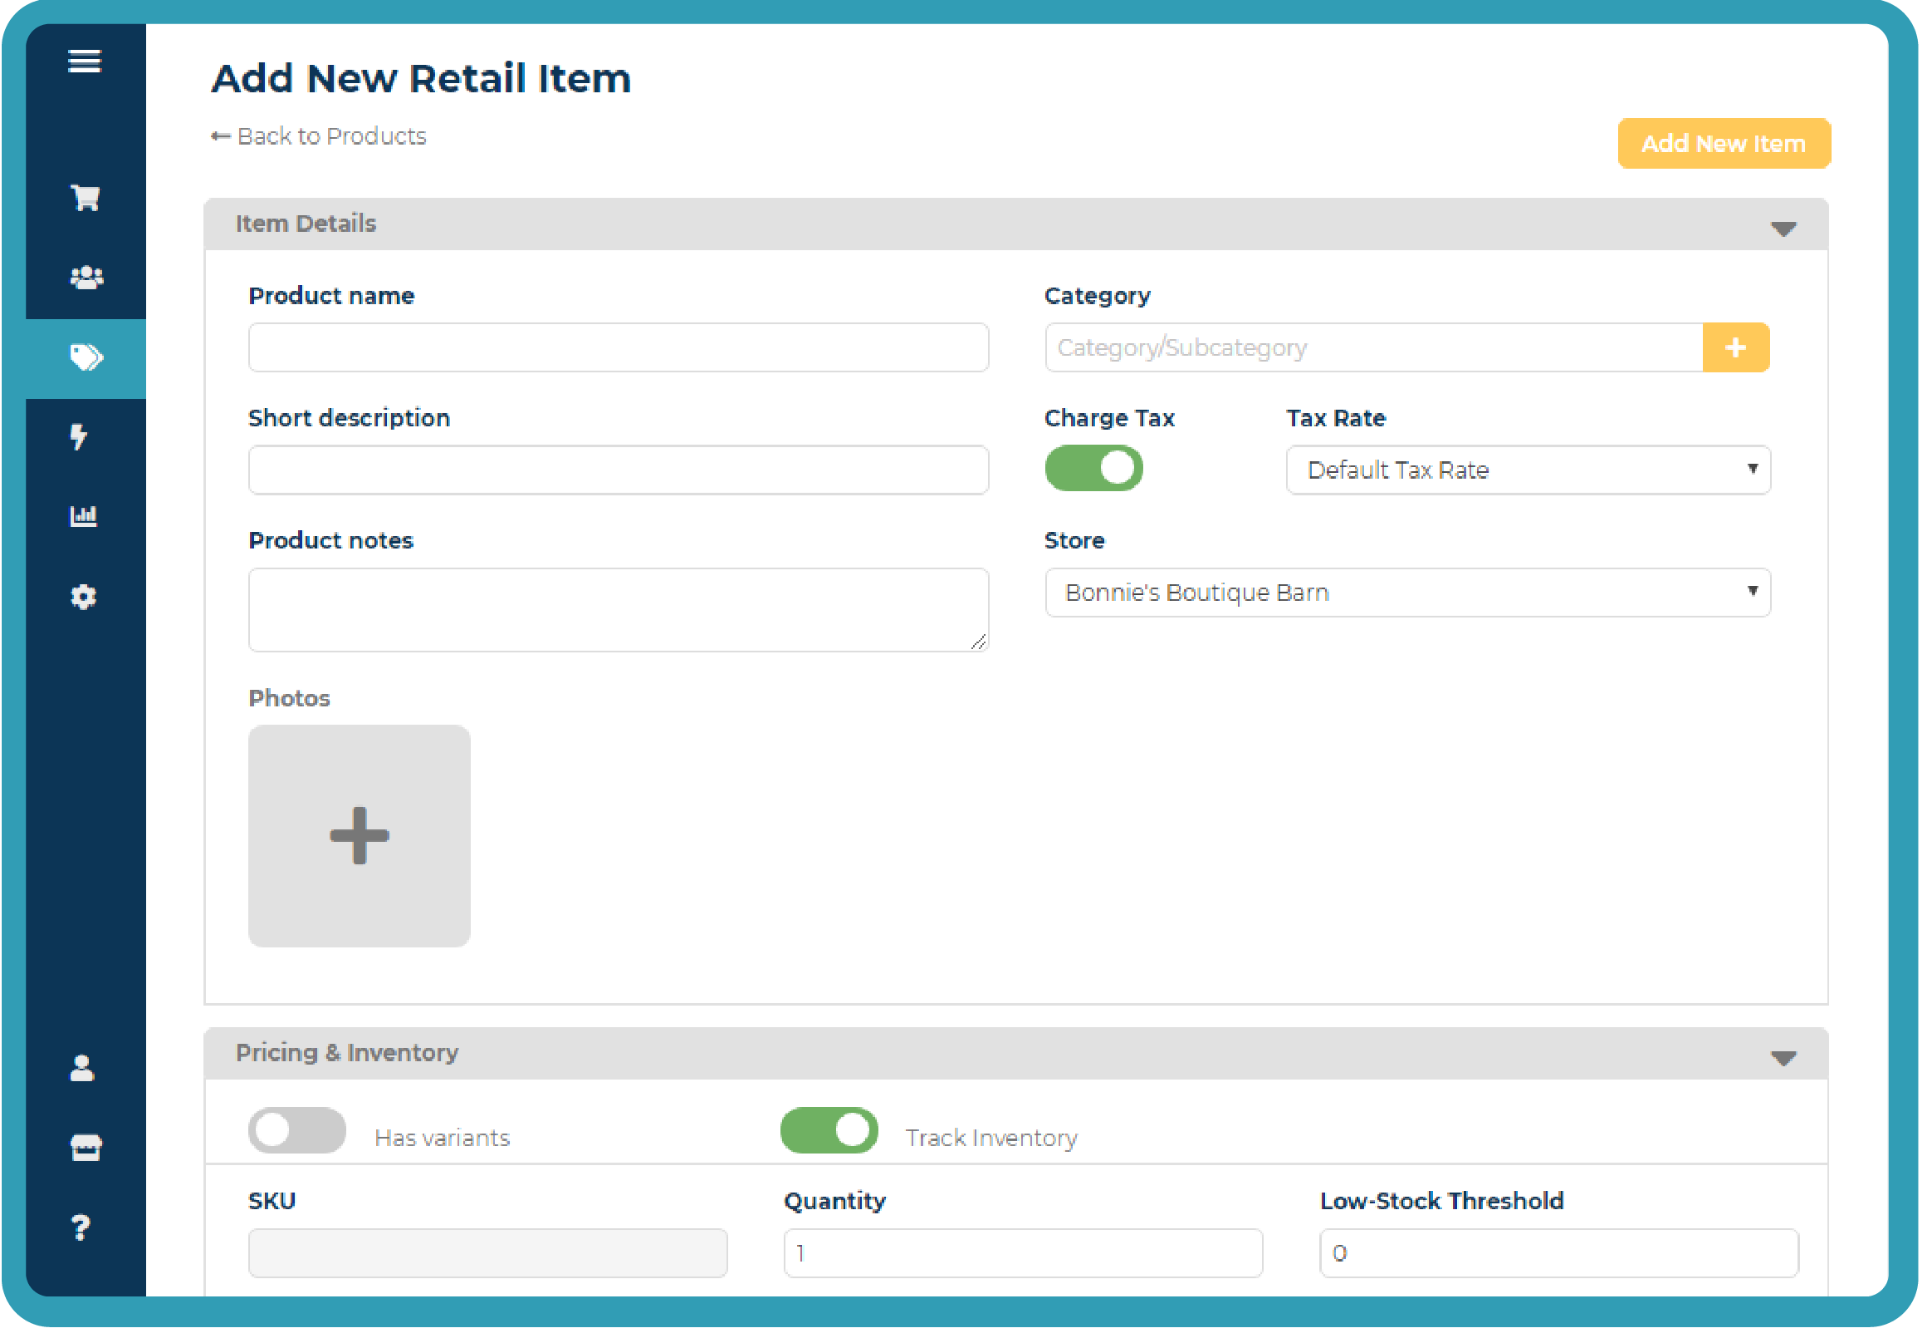Select the product tags sidebar icon
The height and width of the screenshot is (1328, 1922).
point(86,357)
